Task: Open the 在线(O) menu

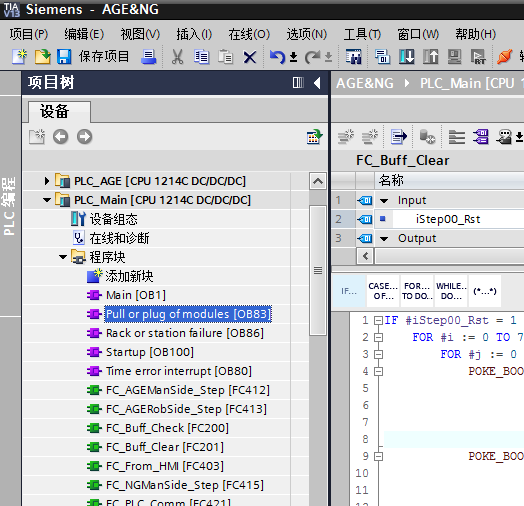Action: coord(249,34)
